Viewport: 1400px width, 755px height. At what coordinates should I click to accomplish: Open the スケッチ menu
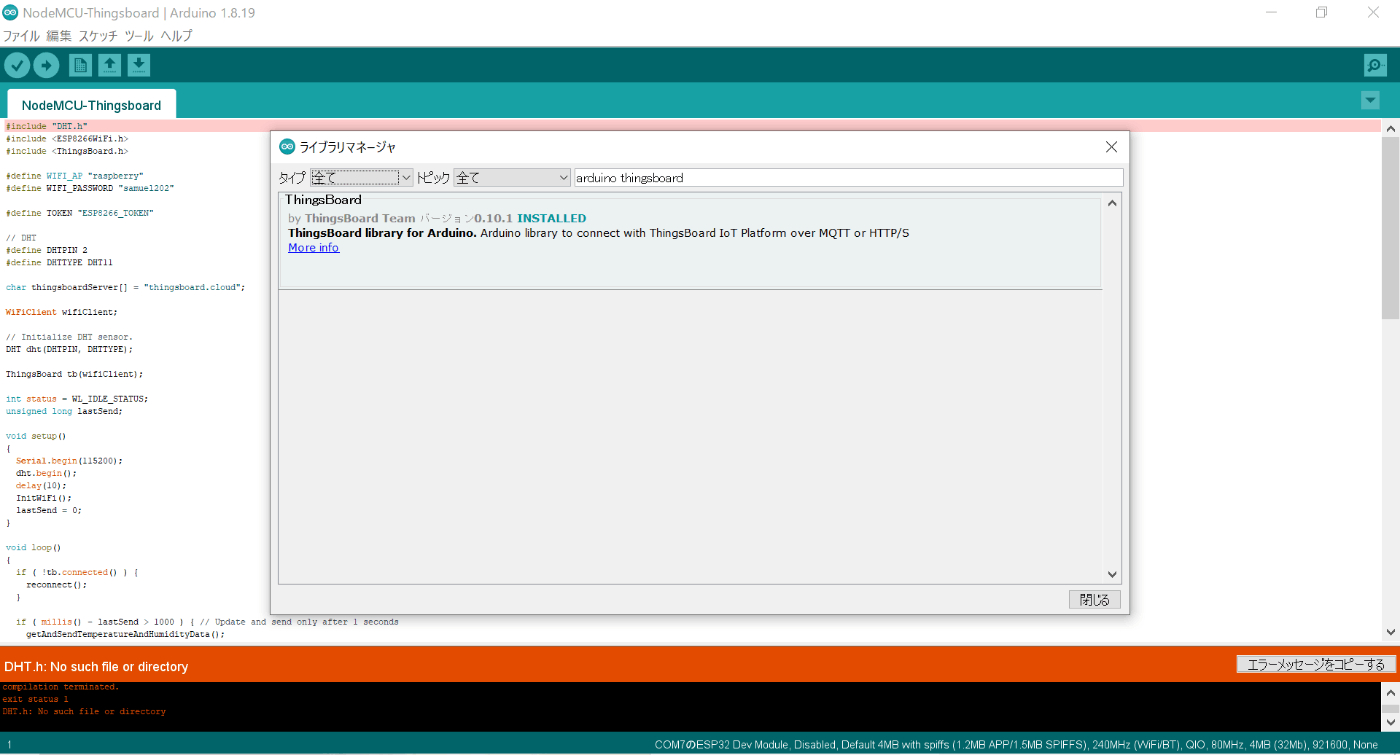pyautogui.click(x=98, y=35)
